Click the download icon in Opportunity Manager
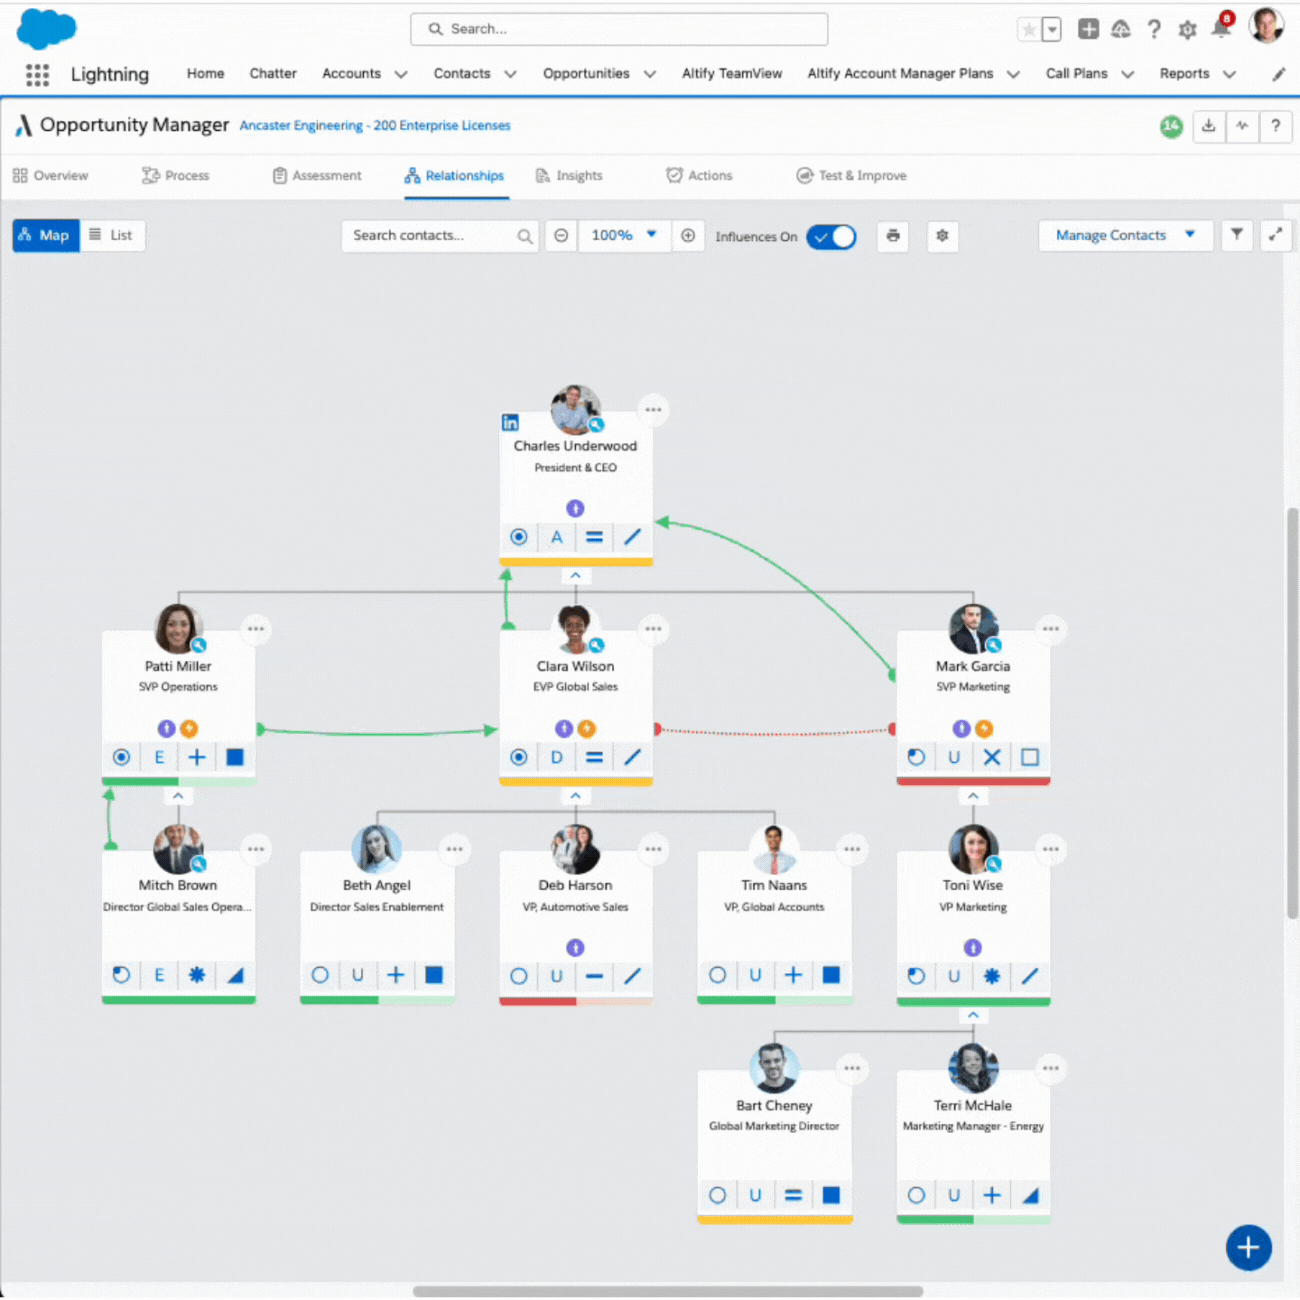 coord(1208,126)
